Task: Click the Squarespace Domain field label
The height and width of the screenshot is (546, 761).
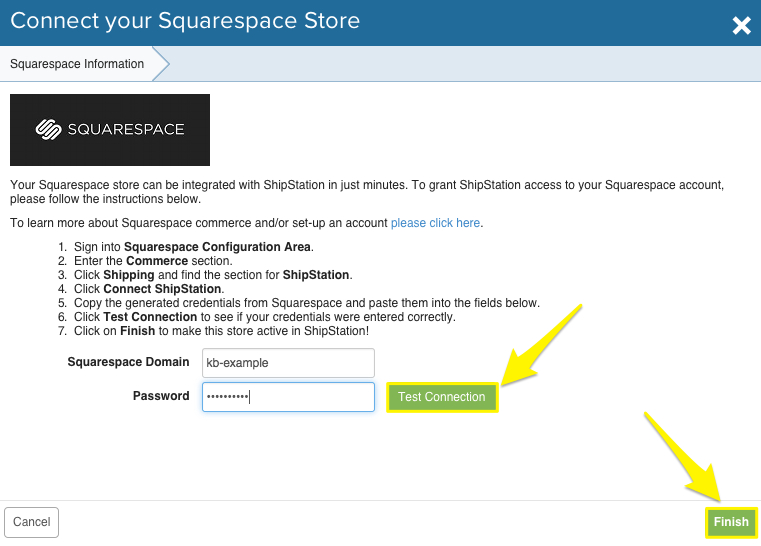Action: (x=128, y=363)
